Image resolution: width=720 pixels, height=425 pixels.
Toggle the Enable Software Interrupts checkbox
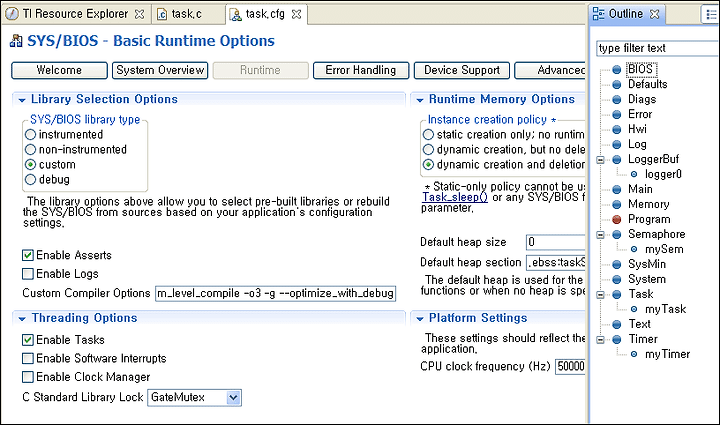28,358
